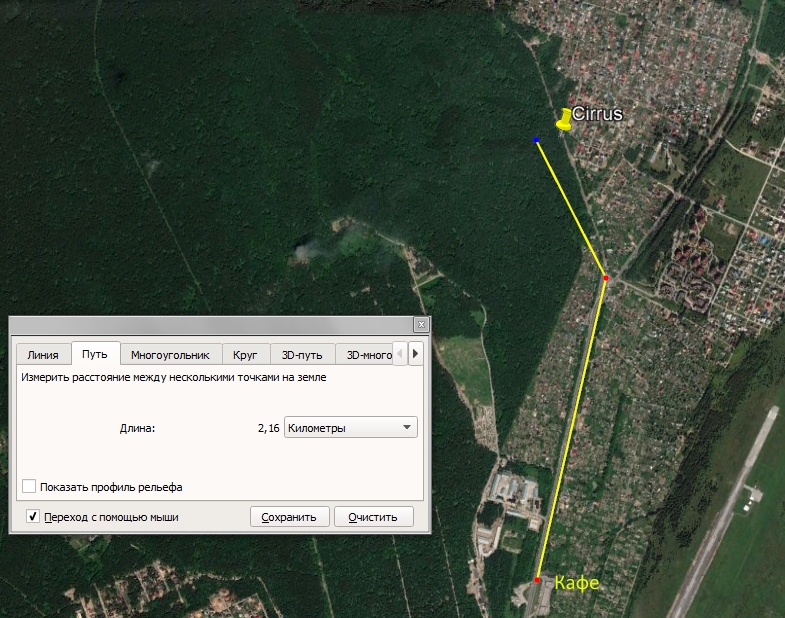
Task: Switch to the Линия tab
Action: coord(43,355)
